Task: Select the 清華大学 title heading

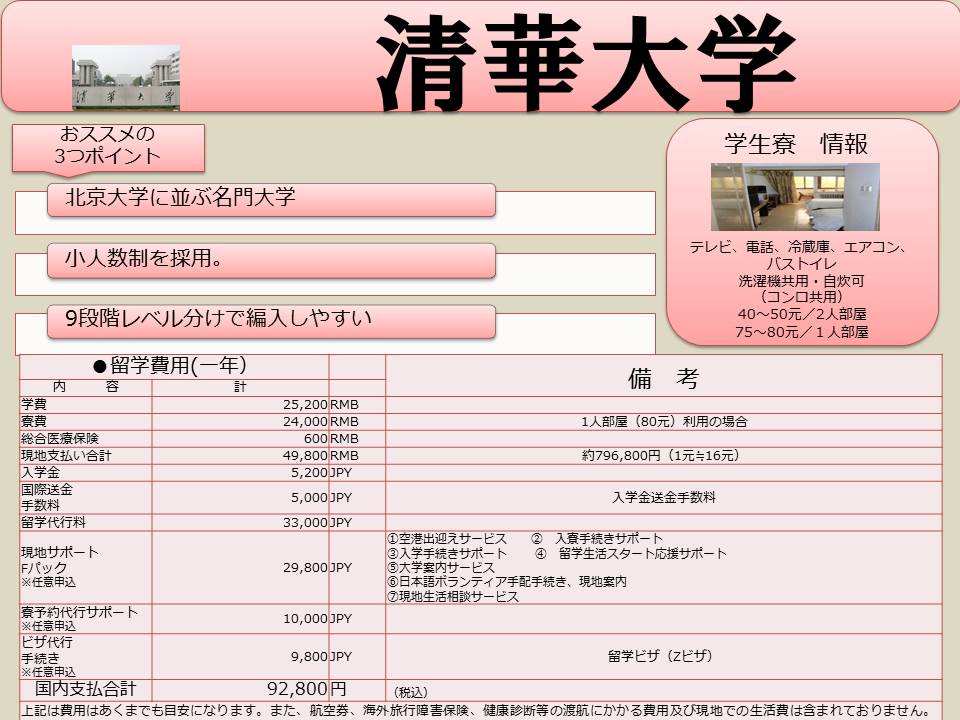Action: tap(586, 62)
